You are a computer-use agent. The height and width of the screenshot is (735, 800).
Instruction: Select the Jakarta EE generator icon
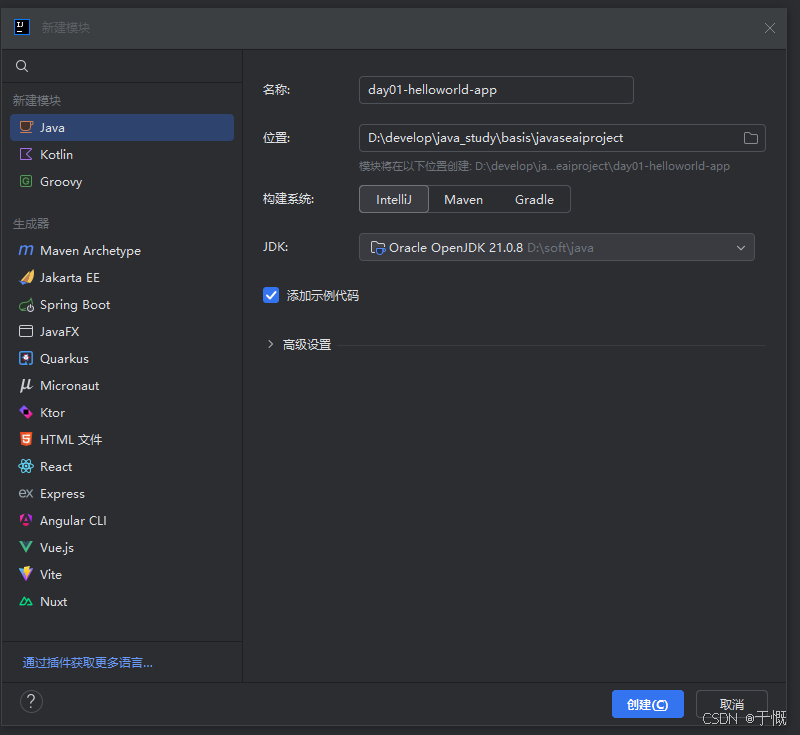[26, 277]
